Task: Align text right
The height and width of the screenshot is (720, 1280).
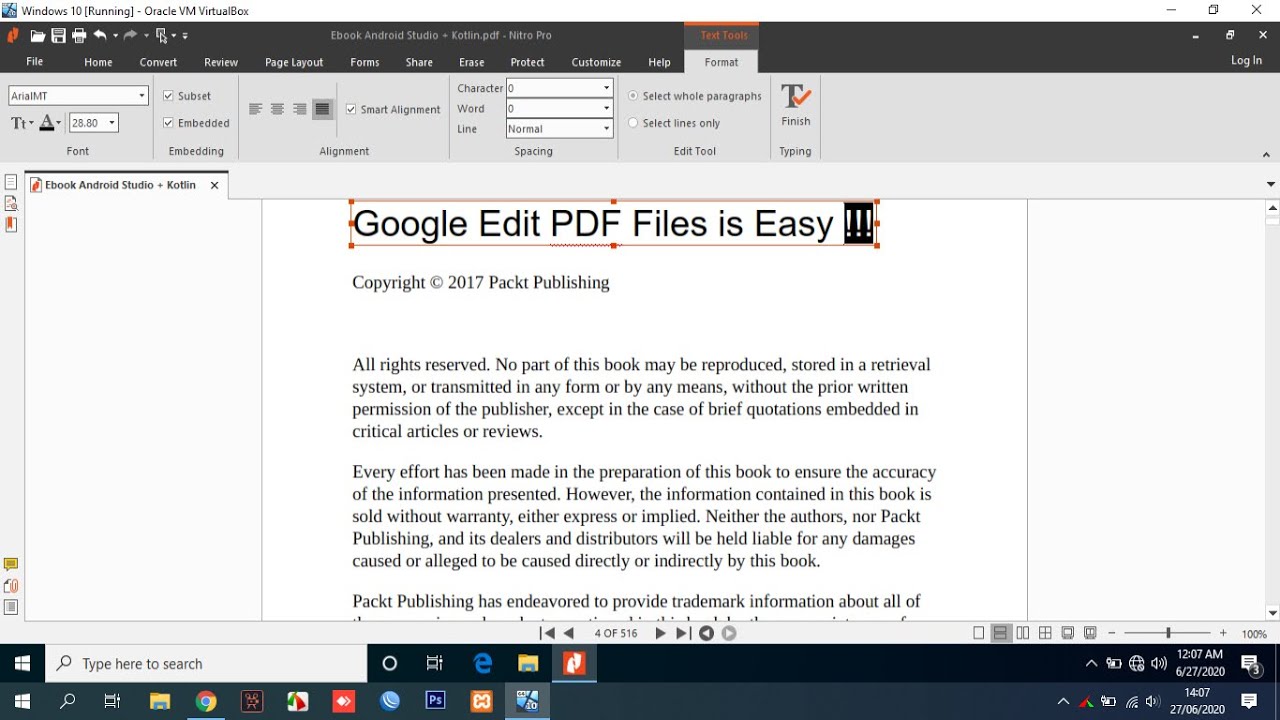Action: [299, 109]
